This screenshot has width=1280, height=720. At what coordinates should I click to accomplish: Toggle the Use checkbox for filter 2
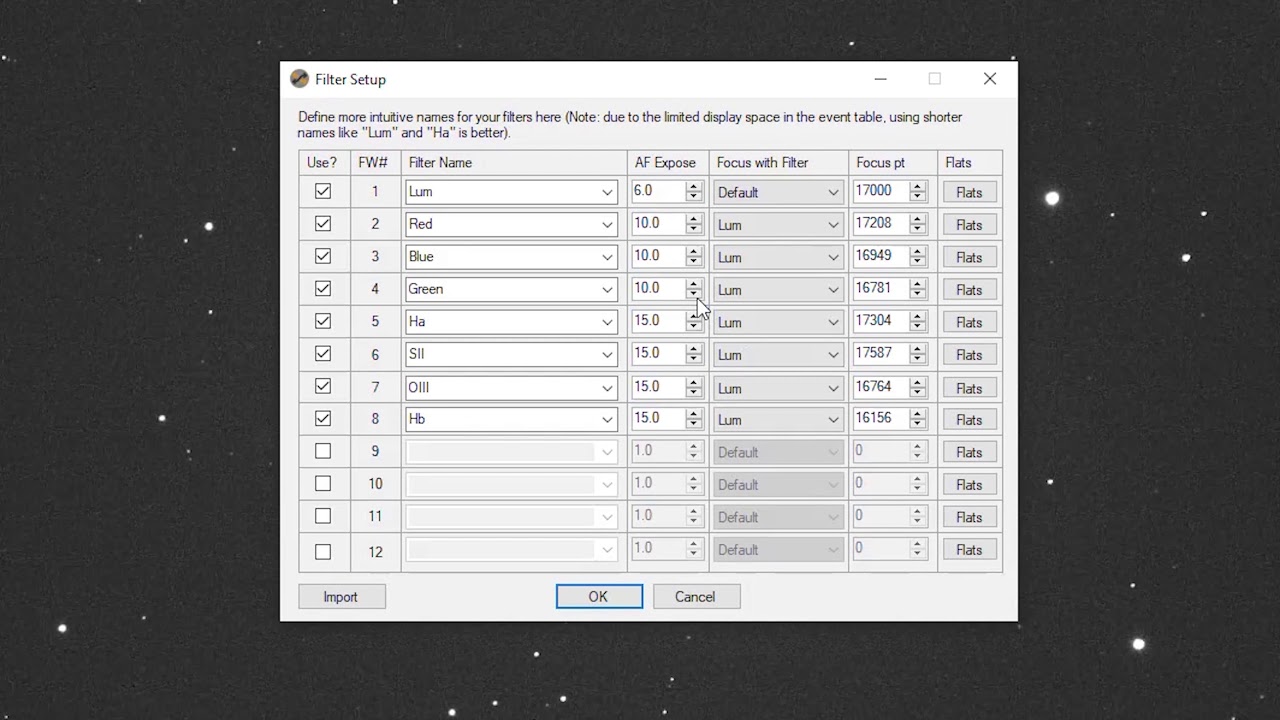coord(323,224)
